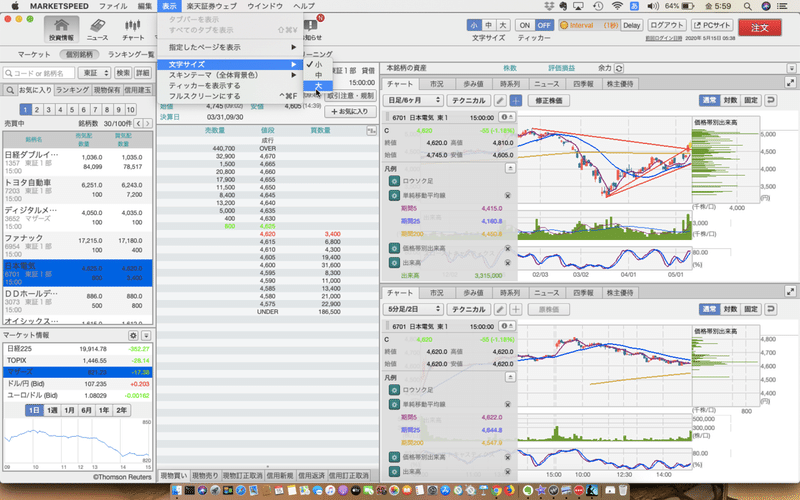Open the ニュース toolbar icon
The height and width of the screenshot is (500, 800).
point(97,29)
